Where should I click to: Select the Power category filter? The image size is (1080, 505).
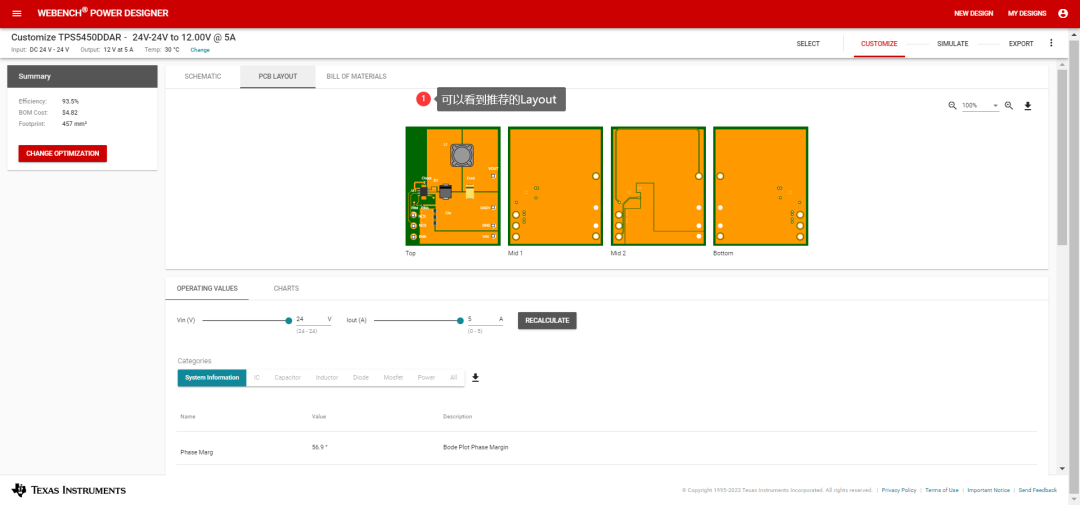pyautogui.click(x=426, y=378)
